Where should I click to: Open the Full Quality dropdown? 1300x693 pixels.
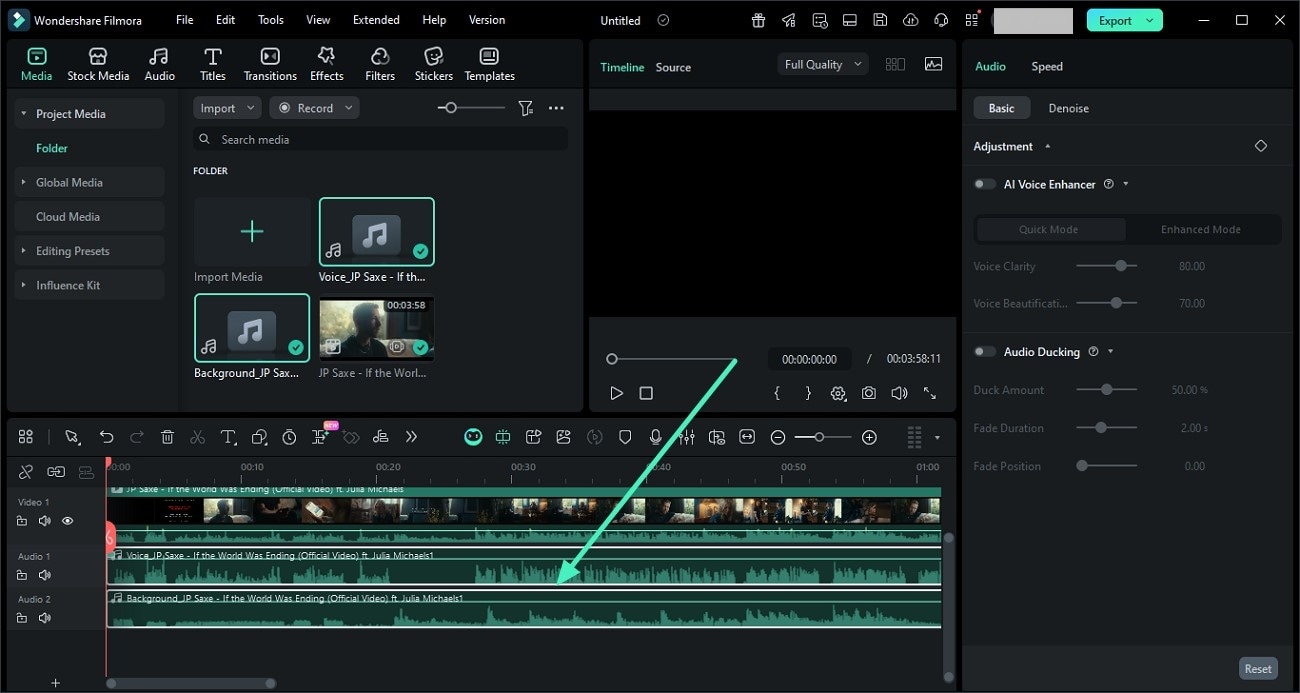pyautogui.click(x=822, y=63)
